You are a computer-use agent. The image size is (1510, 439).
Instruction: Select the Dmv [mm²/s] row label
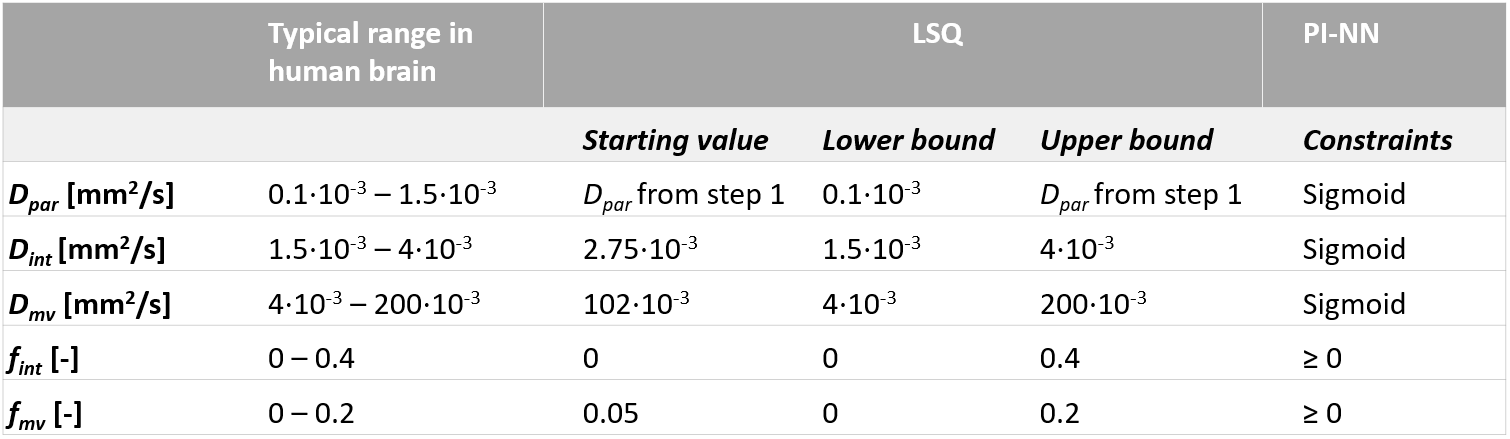point(89,304)
